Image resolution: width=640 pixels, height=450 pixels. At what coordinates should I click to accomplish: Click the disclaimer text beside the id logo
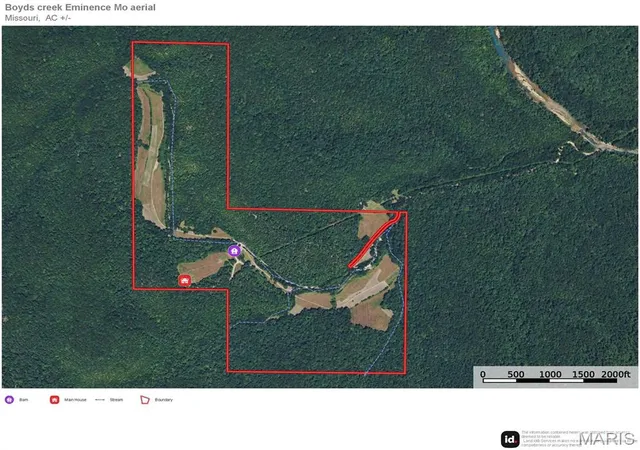coord(579,439)
